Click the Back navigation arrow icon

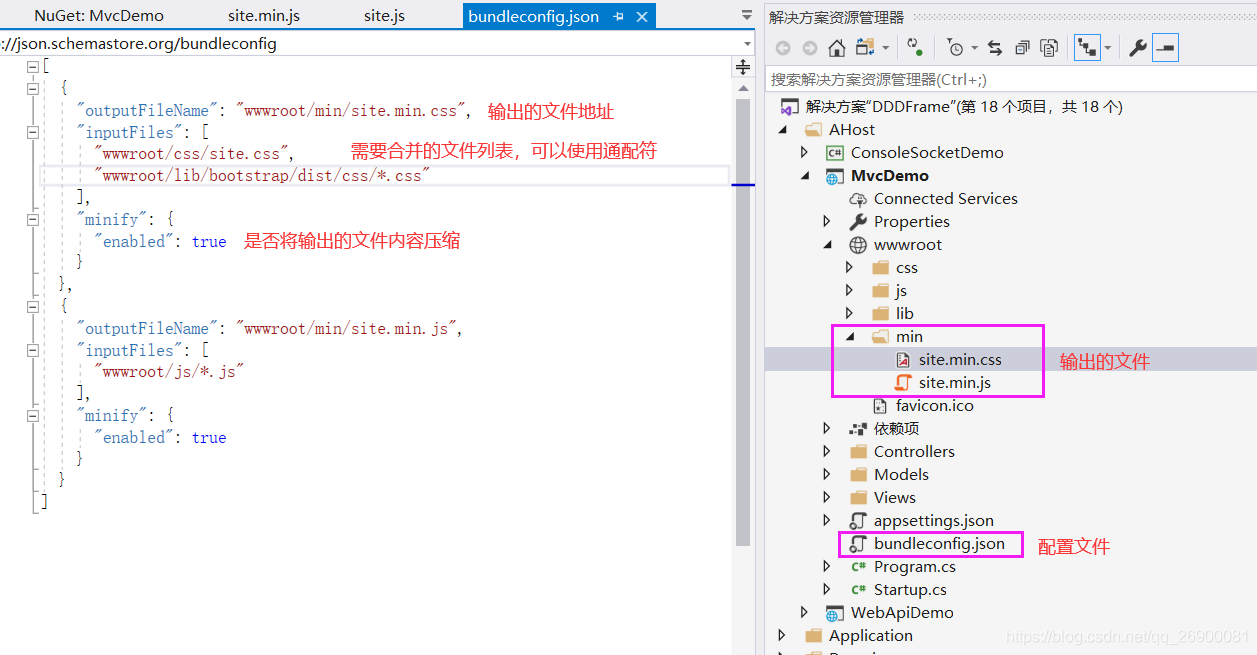click(784, 47)
